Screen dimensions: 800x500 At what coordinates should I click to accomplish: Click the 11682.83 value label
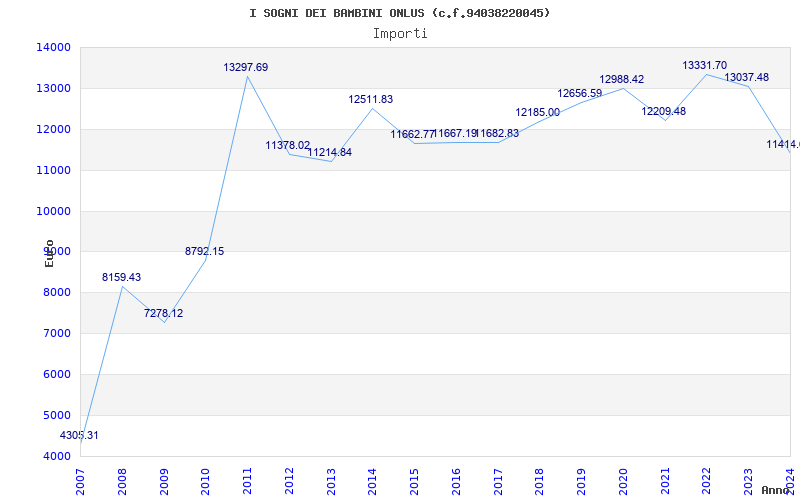tap(497, 133)
